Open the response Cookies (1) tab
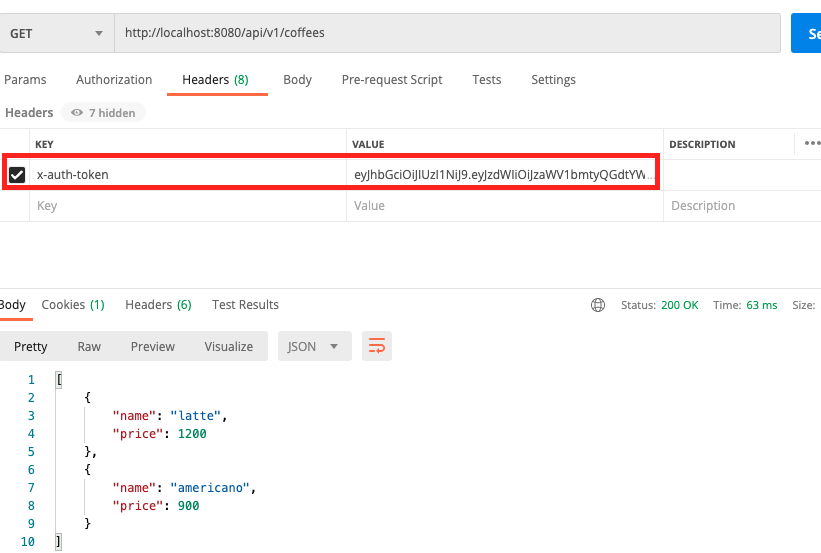Viewport: 821px width, 553px height. point(73,305)
